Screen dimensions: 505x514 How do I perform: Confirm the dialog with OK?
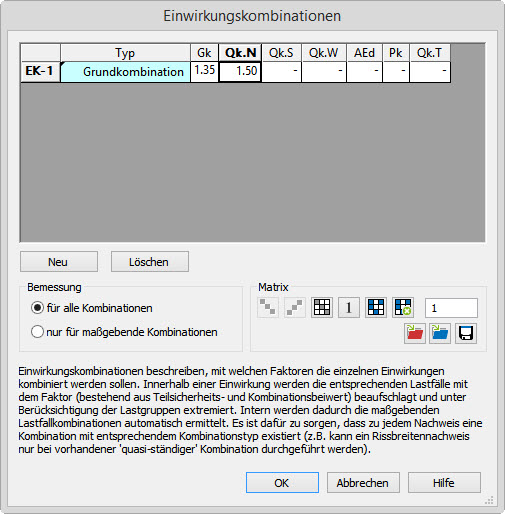tap(282, 483)
